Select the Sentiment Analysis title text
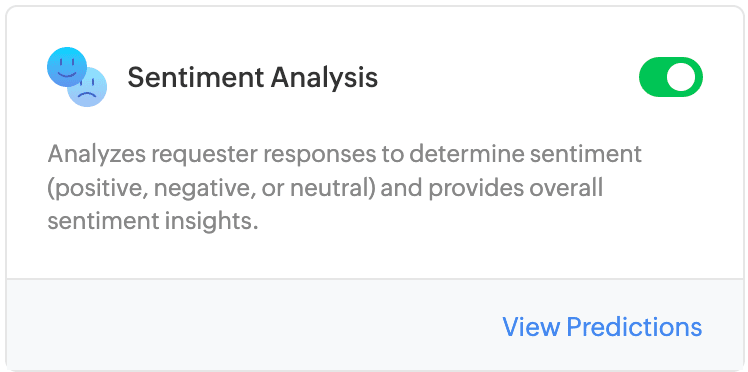748x372 pixels. click(x=252, y=77)
